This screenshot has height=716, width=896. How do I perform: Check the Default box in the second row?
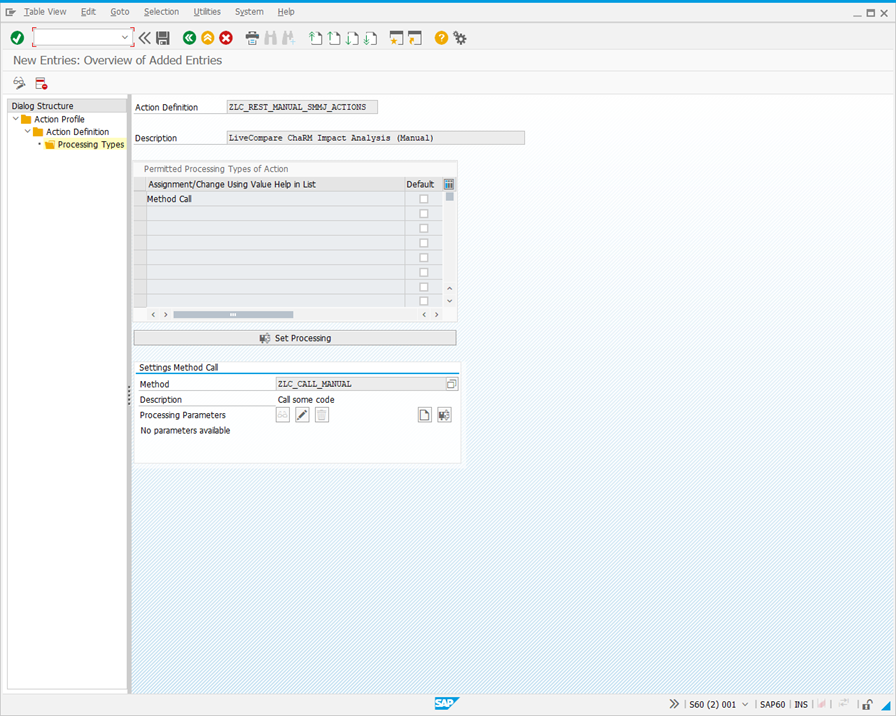point(423,213)
